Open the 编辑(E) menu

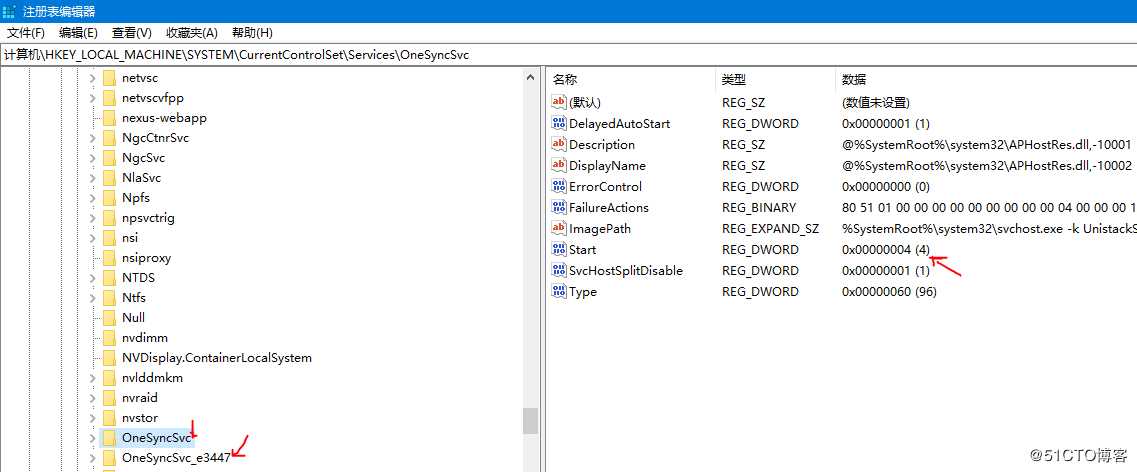click(x=78, y=33)
